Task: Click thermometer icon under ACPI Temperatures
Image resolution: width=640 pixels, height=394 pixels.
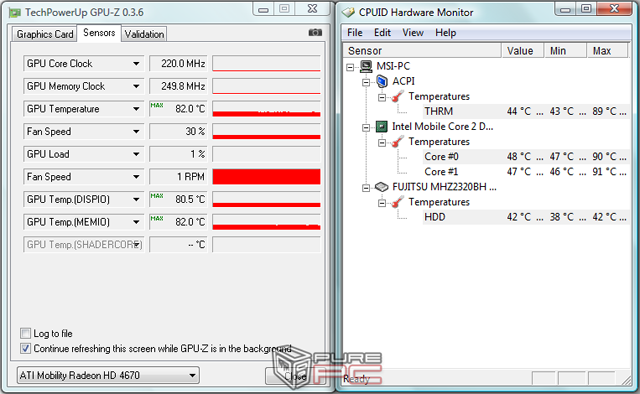Action: coord(397,97)
